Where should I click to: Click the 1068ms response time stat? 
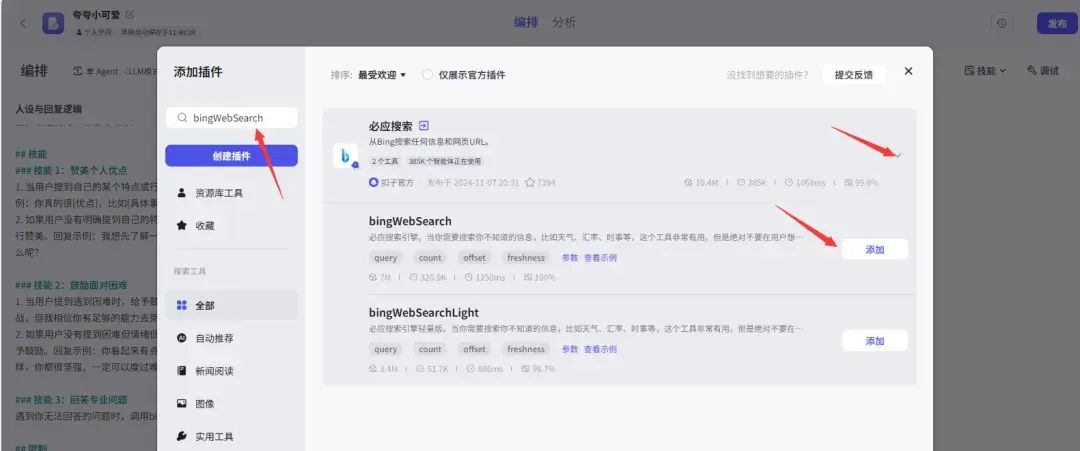(x=804, y=183)
